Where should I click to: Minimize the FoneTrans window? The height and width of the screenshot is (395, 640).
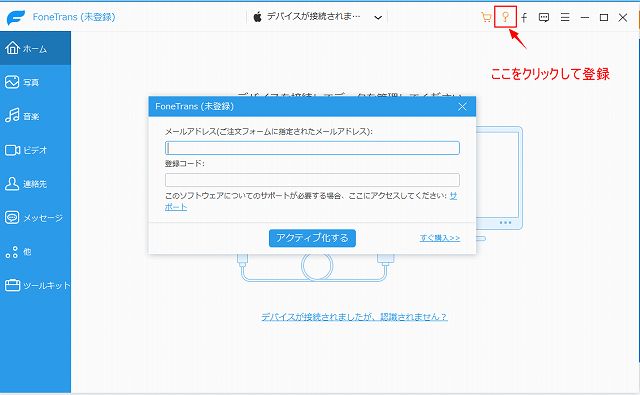[x=584, y=18]
